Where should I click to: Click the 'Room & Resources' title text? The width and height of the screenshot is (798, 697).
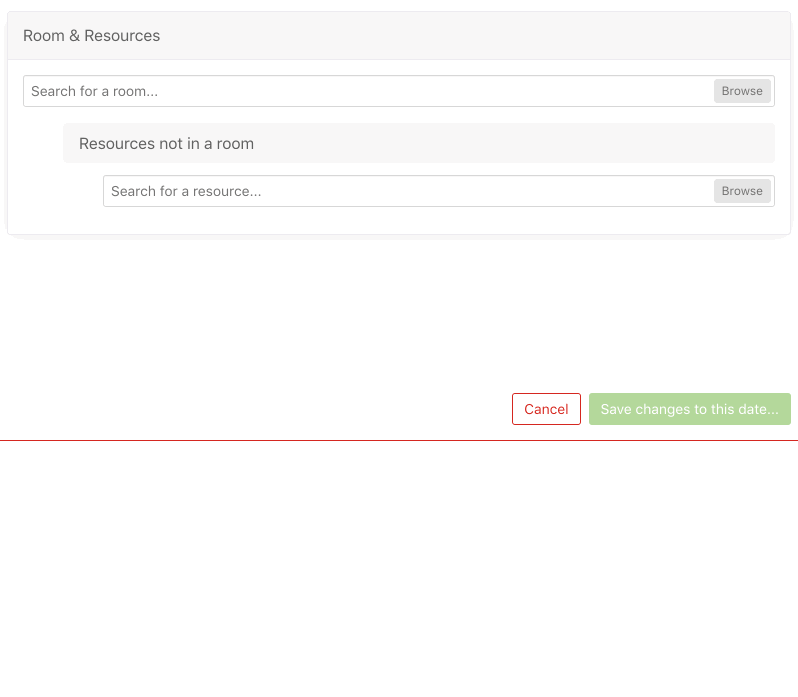(x=91, y=36)
